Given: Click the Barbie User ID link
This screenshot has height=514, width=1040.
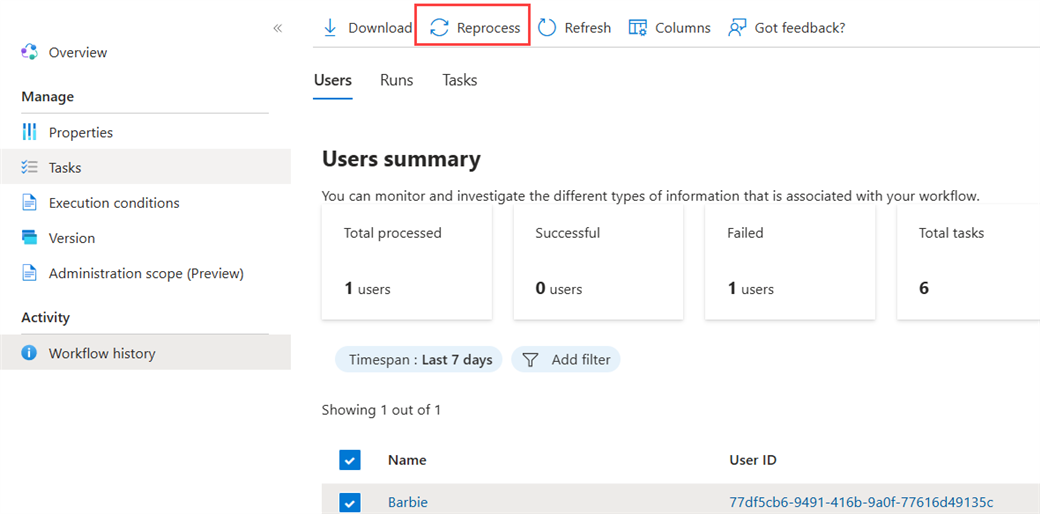Looking at the screenshot, I should (x=861, y=502).
